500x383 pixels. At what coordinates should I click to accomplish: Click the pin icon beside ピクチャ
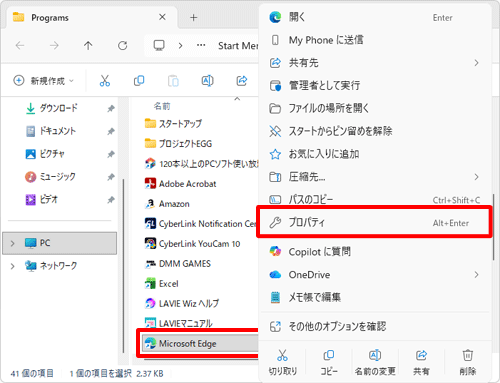coord(111,154)
